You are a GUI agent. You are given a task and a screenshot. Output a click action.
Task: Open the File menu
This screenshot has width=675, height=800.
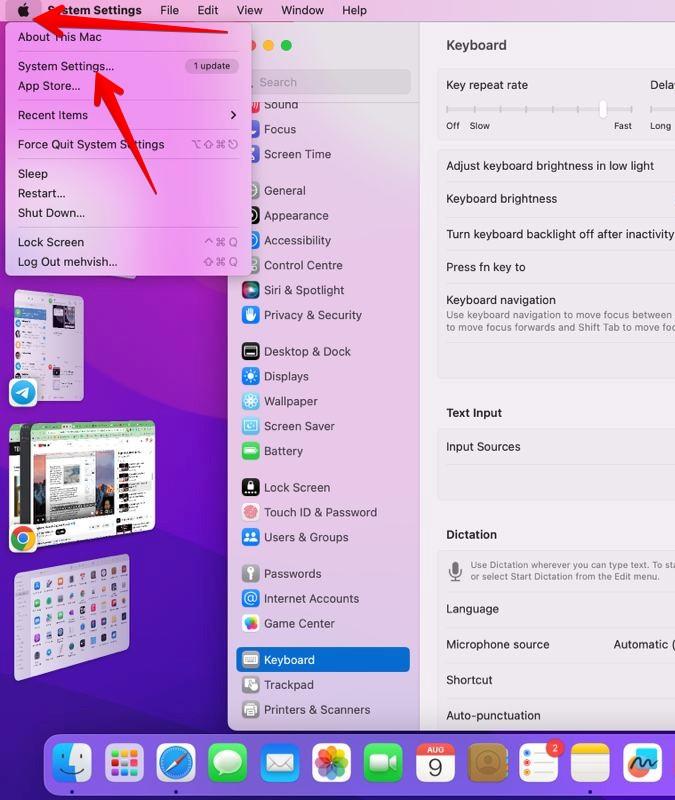tap(169, 10)
